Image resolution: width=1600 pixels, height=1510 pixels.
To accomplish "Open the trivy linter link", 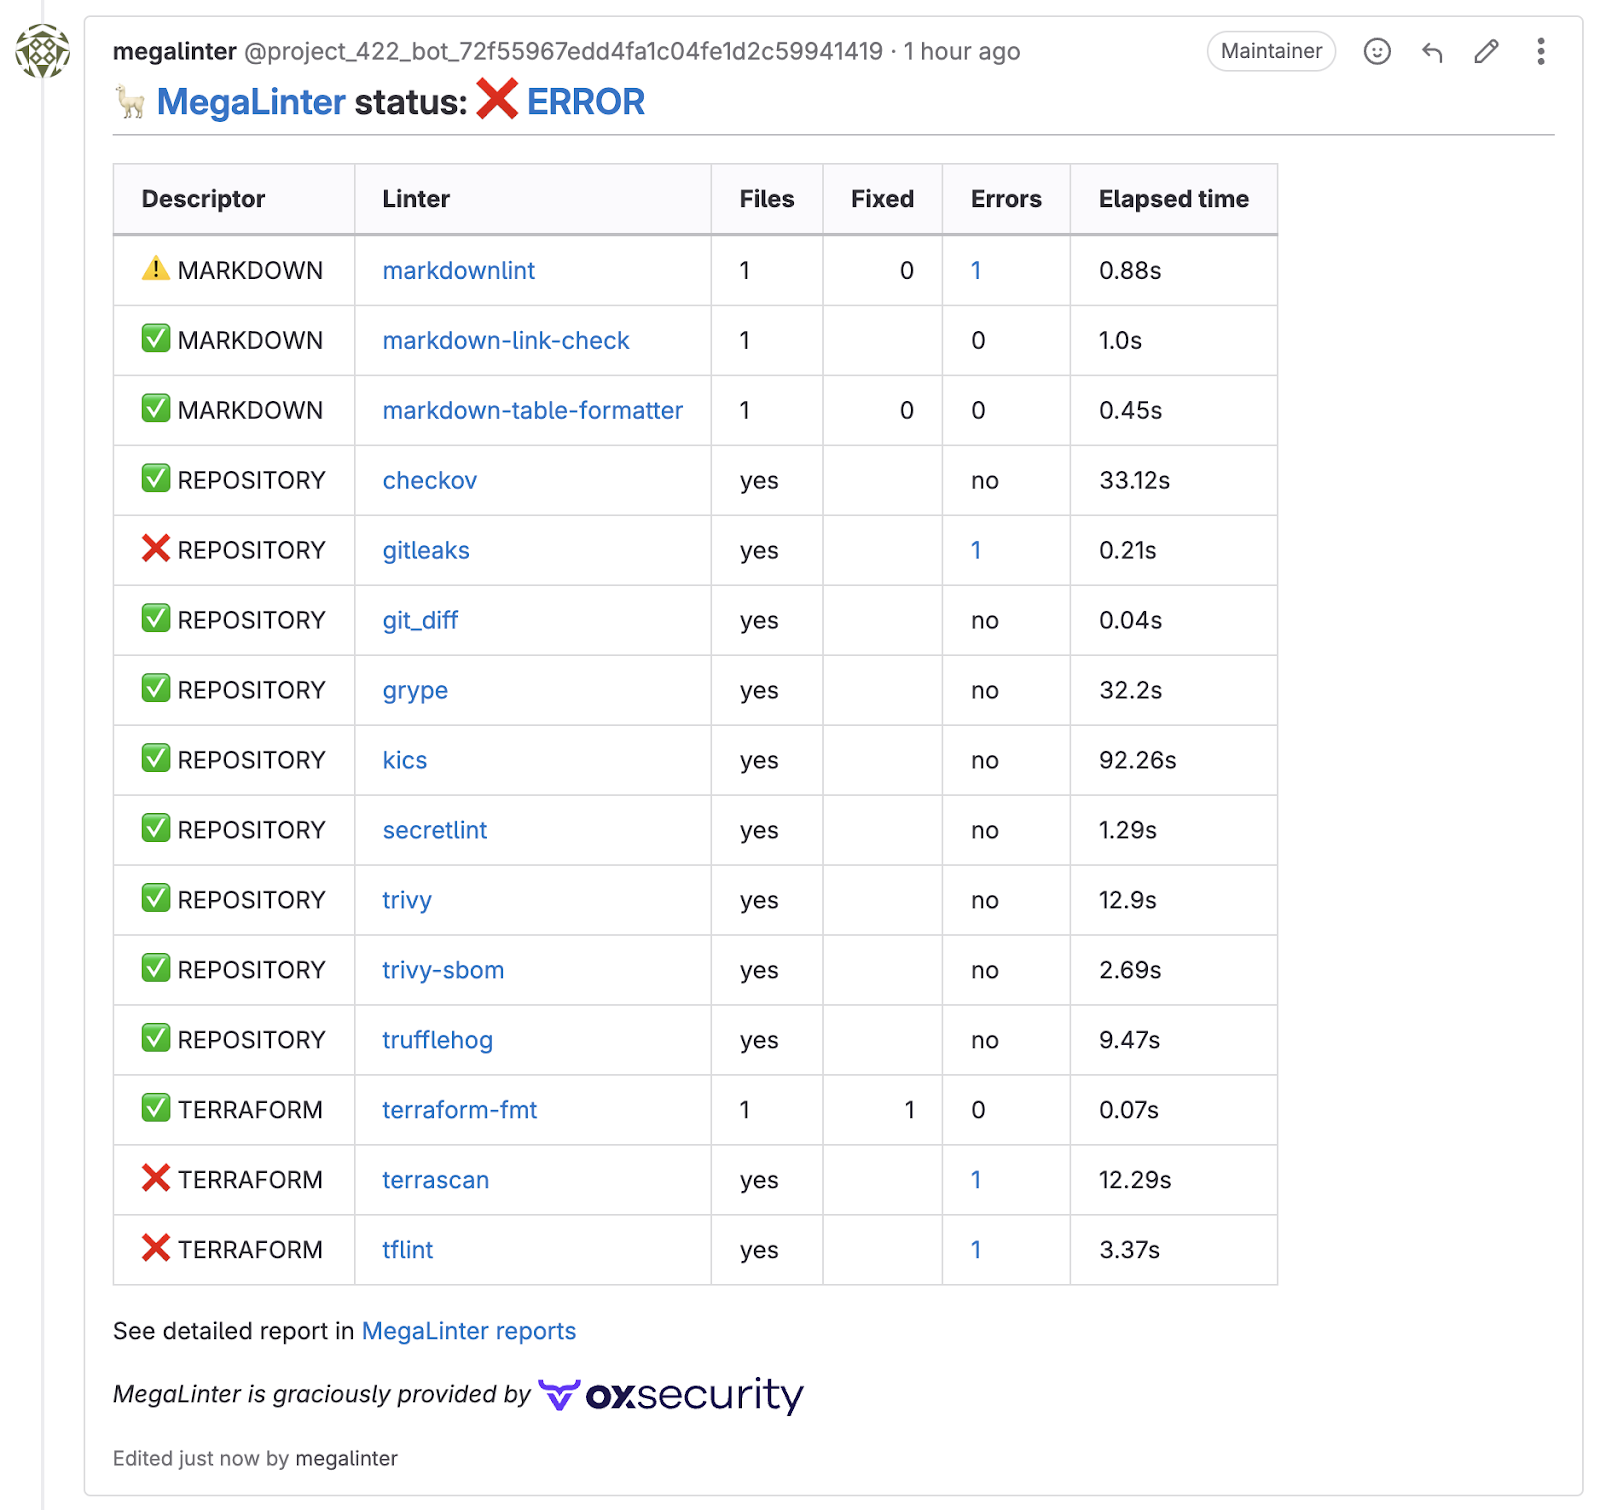I will tap(407, 900).
